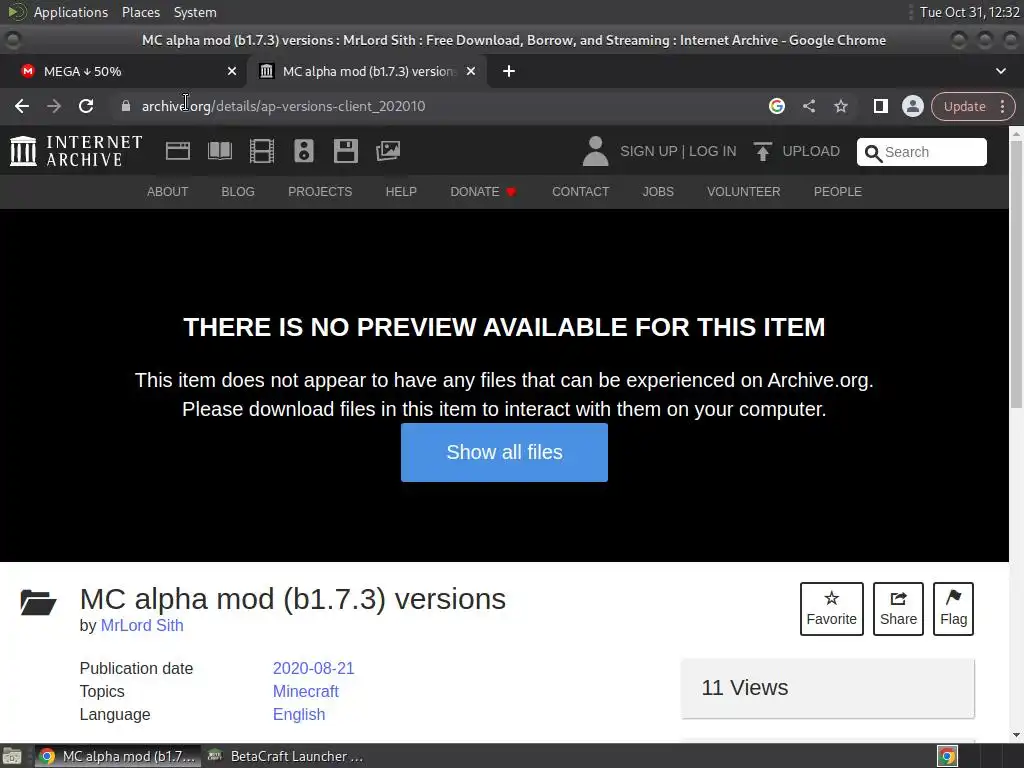Screen dimensions: 1024x768
Task: Click the upload arrow icon
Action: 762,151
